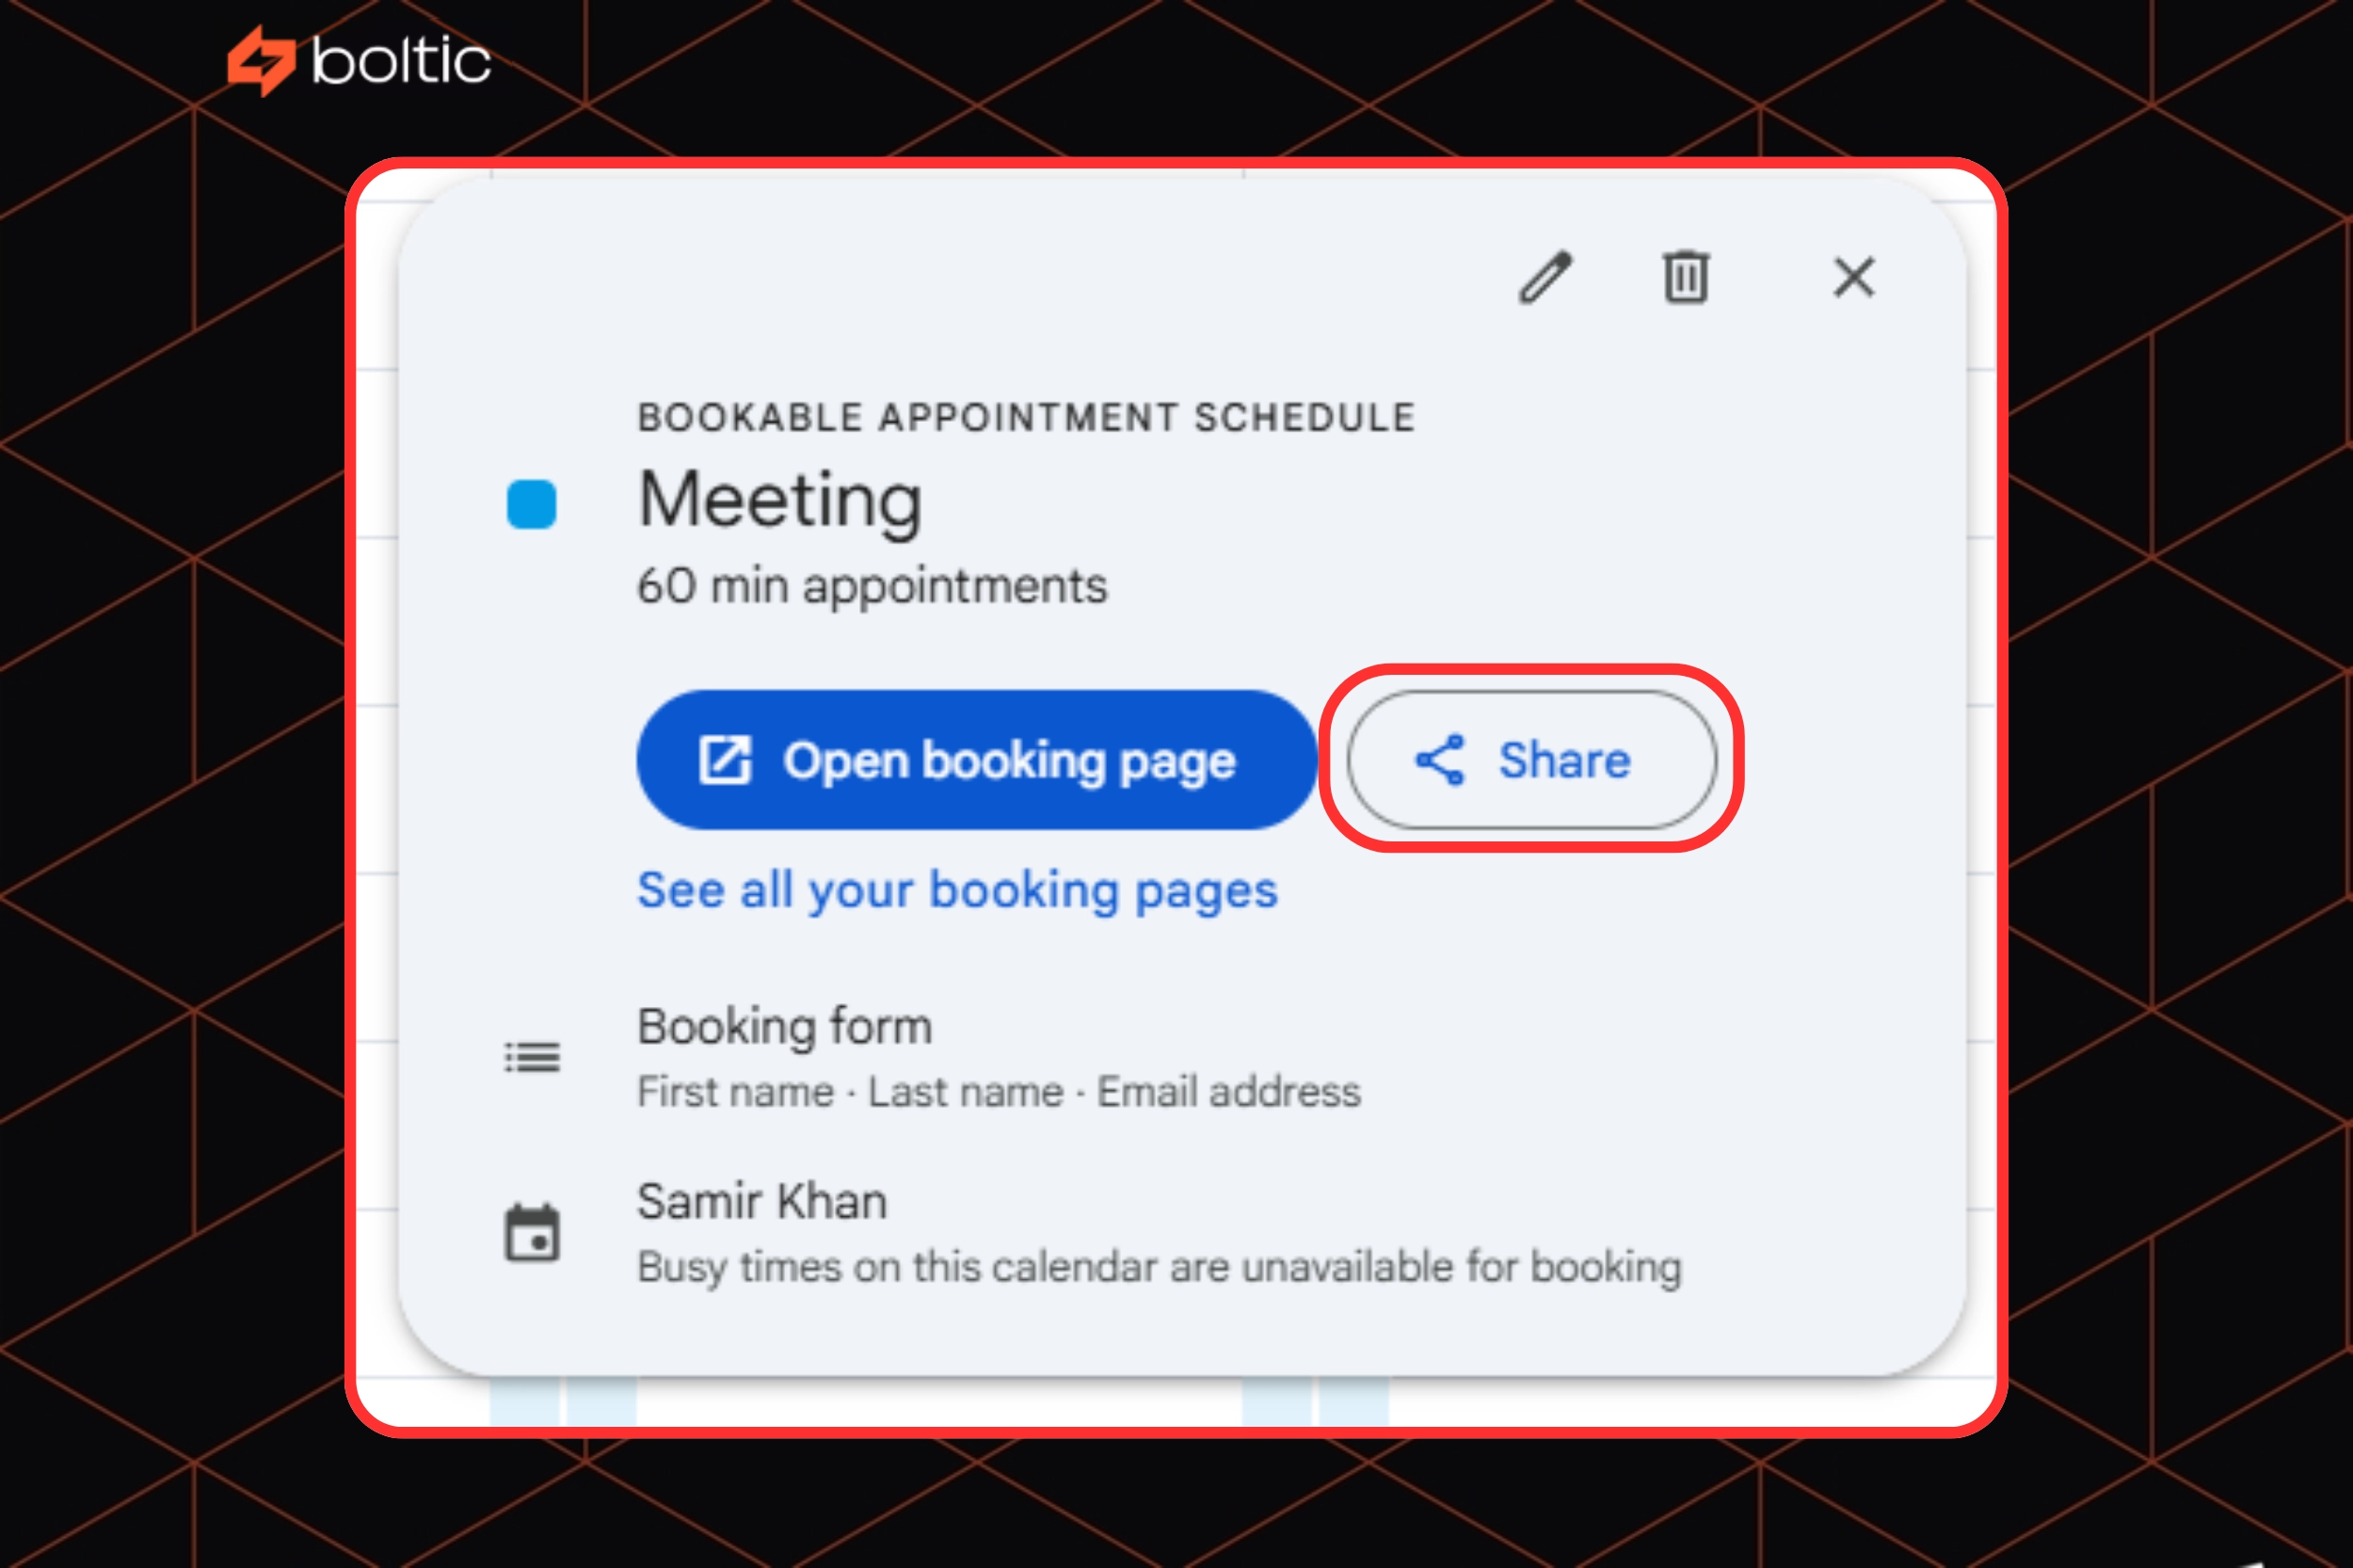Viewport: 2353px width, 1568px height.
Task: Click the calendar icon beside Samir Khan
Action: point(532,1232)
